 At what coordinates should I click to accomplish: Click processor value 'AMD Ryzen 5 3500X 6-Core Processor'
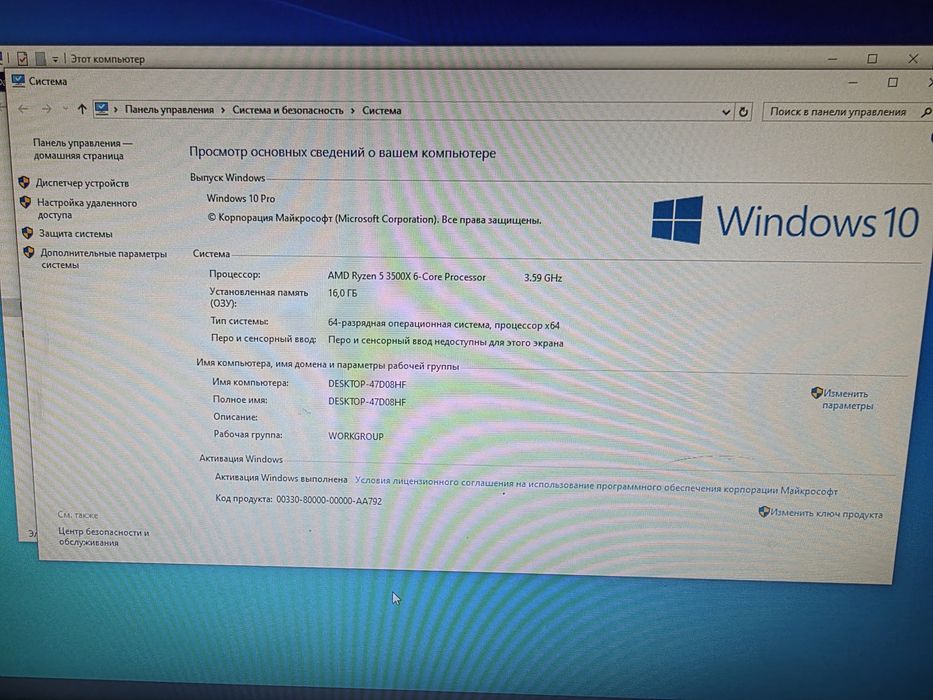tap(406, 277)
